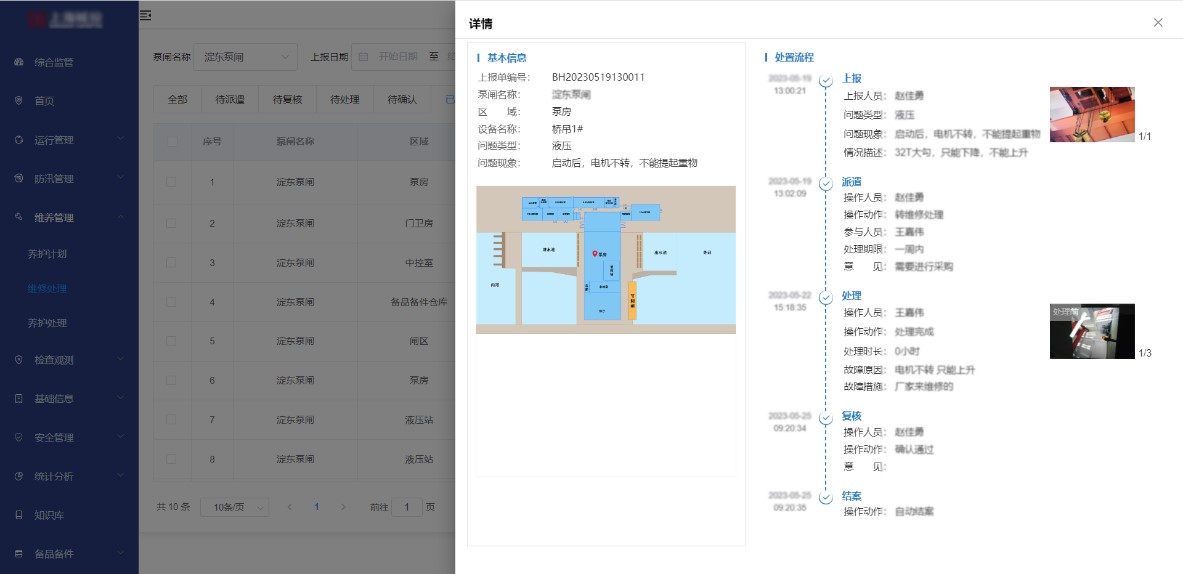
Task: Toggle the sidebar collapse hamburger icon
Action: point(146,15)
